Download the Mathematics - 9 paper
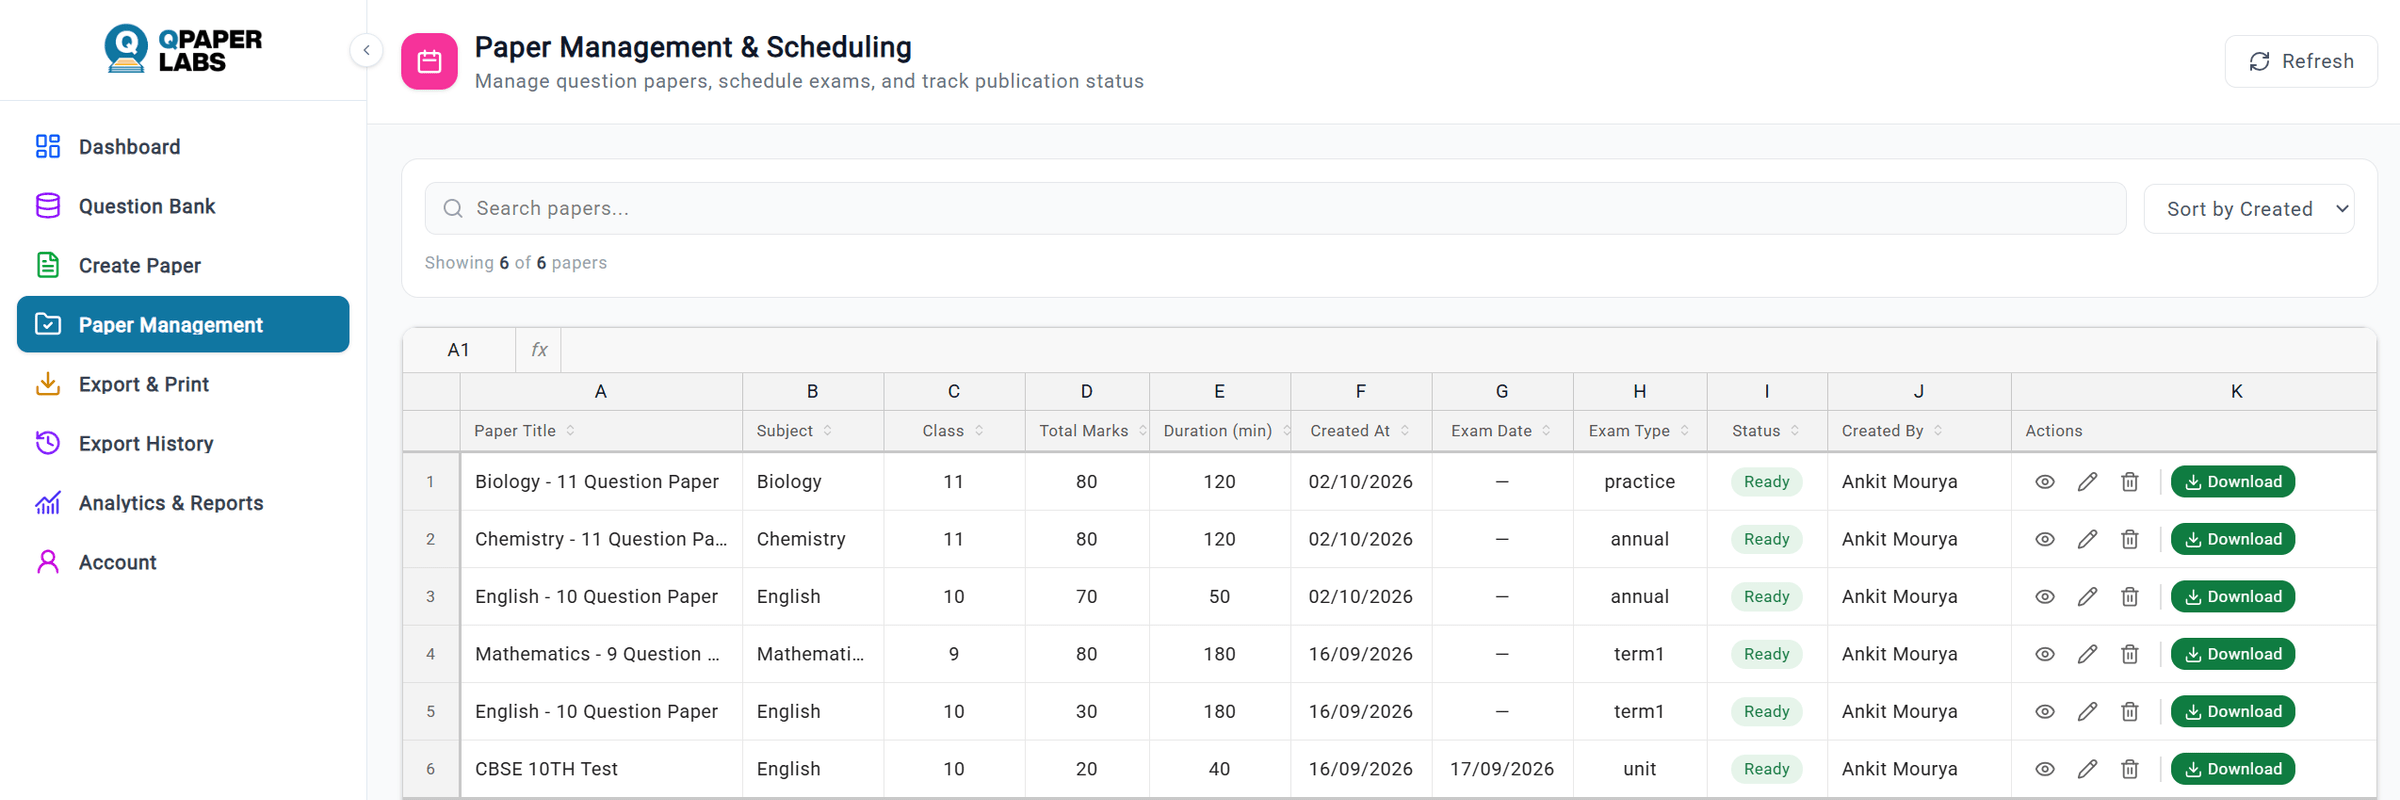2400x800 pixels. click(x=2233, y=654)
